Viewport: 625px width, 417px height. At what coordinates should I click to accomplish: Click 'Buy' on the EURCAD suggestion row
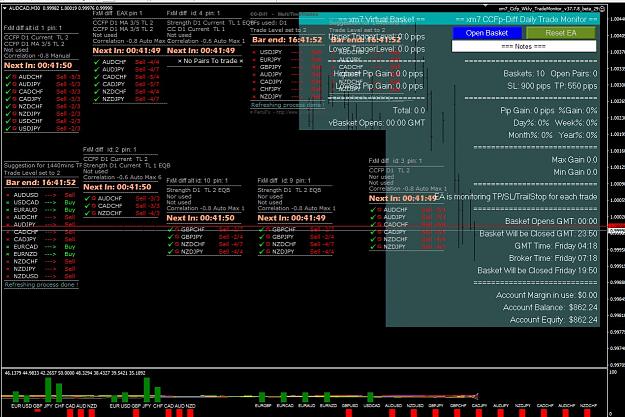(70, 247)
